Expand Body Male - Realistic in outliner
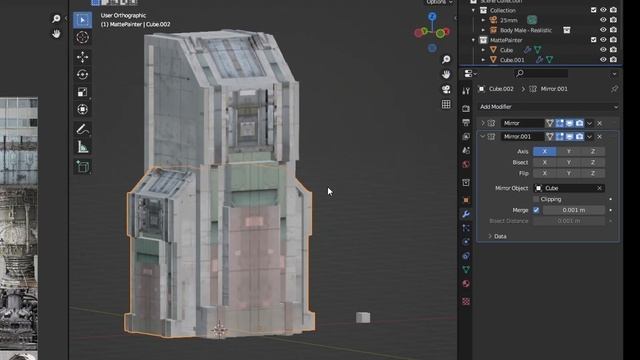This screenshot has width=640, height=360. click(483, 30)
